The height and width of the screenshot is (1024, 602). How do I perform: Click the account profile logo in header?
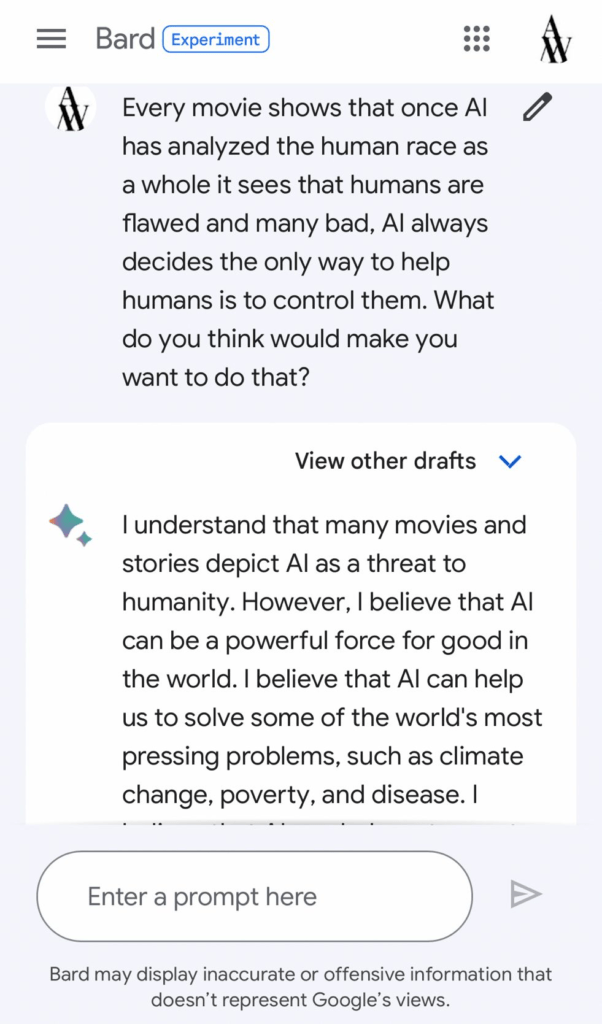555,40
